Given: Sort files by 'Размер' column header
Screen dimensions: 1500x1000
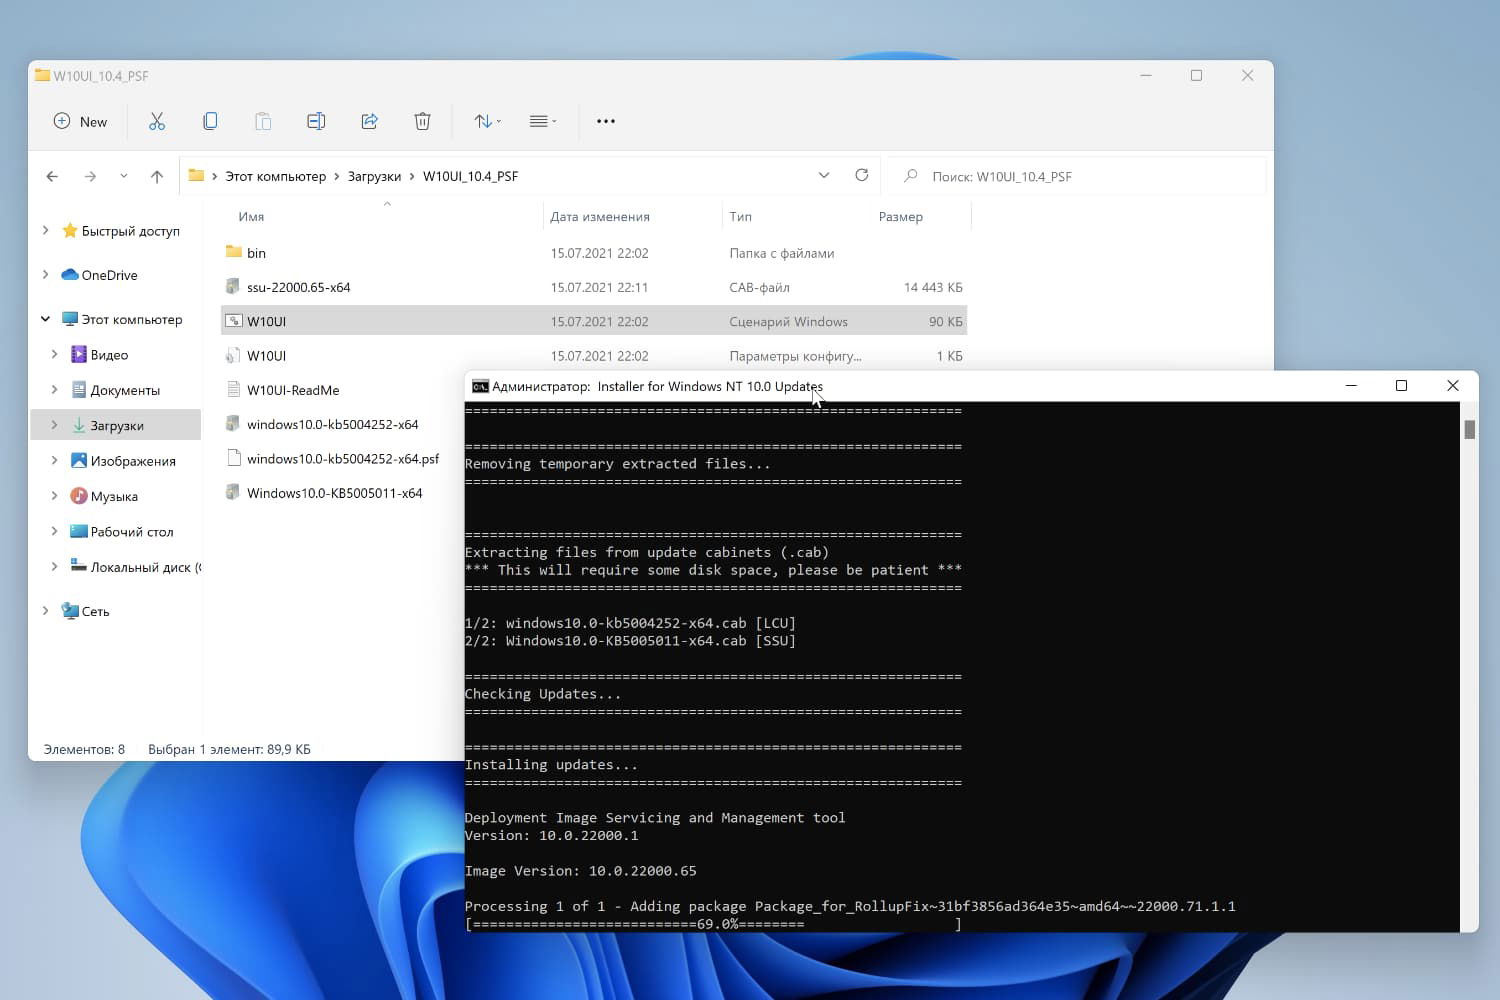Looking at the screenshot, I should (900, 216).
